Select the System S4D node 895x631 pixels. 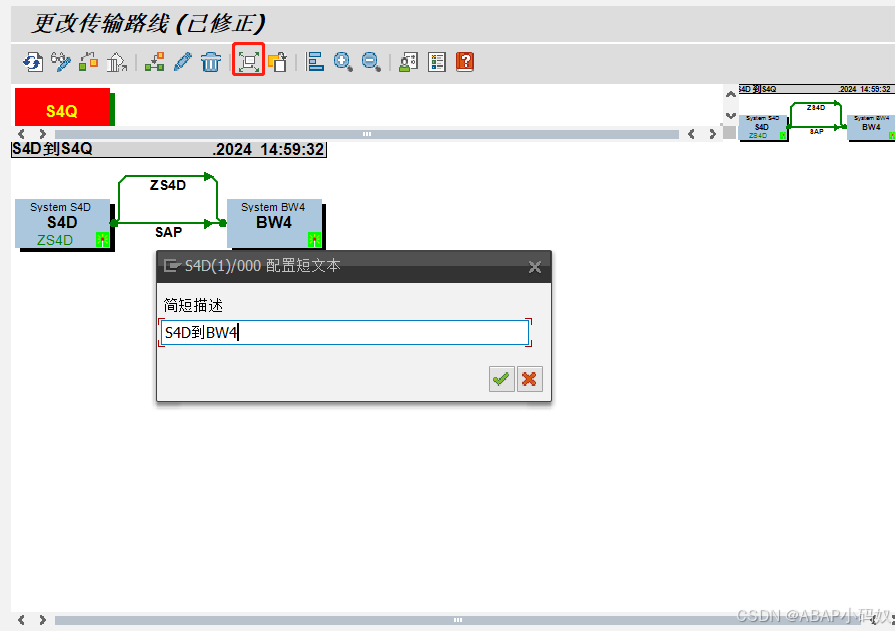[x=62, y=223]
